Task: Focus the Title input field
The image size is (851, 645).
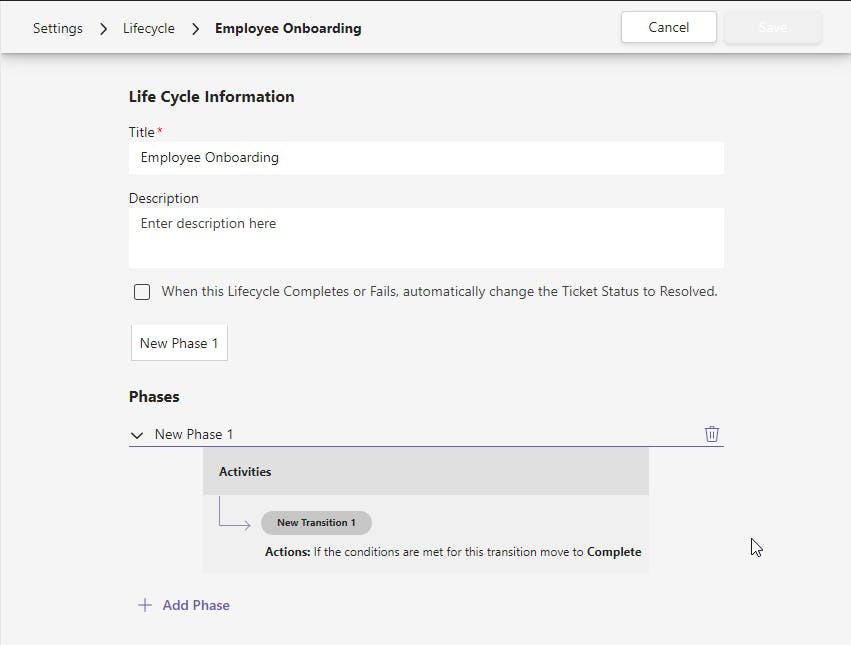Action: coord(426,158)
